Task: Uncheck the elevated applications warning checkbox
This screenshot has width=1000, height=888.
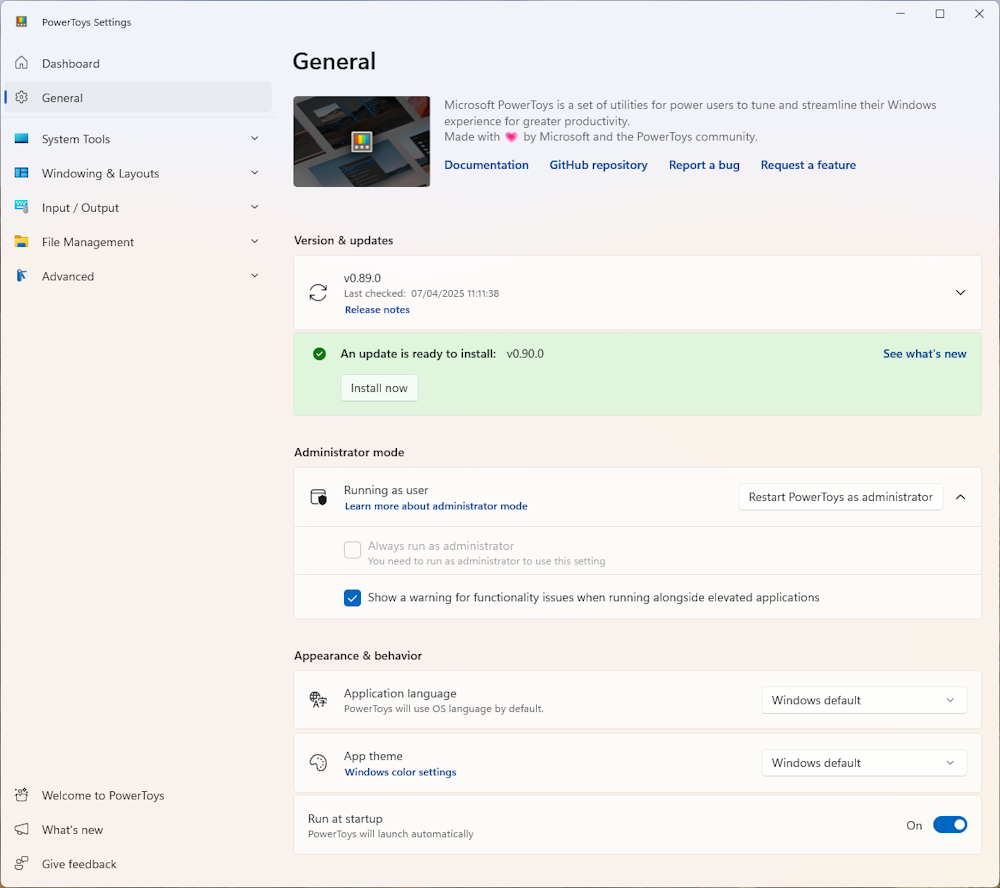Action: 352,598
